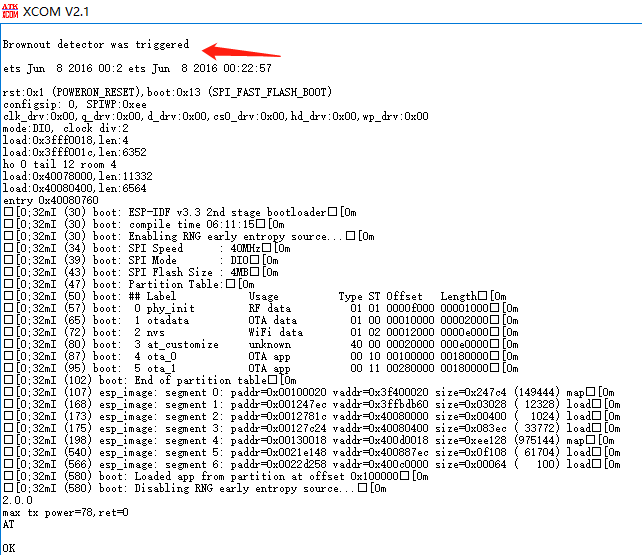This screenshot has width=642, height=555.
Task: Click the 'OK' response line
Action: pyautogui.click(x=9, y=548)
